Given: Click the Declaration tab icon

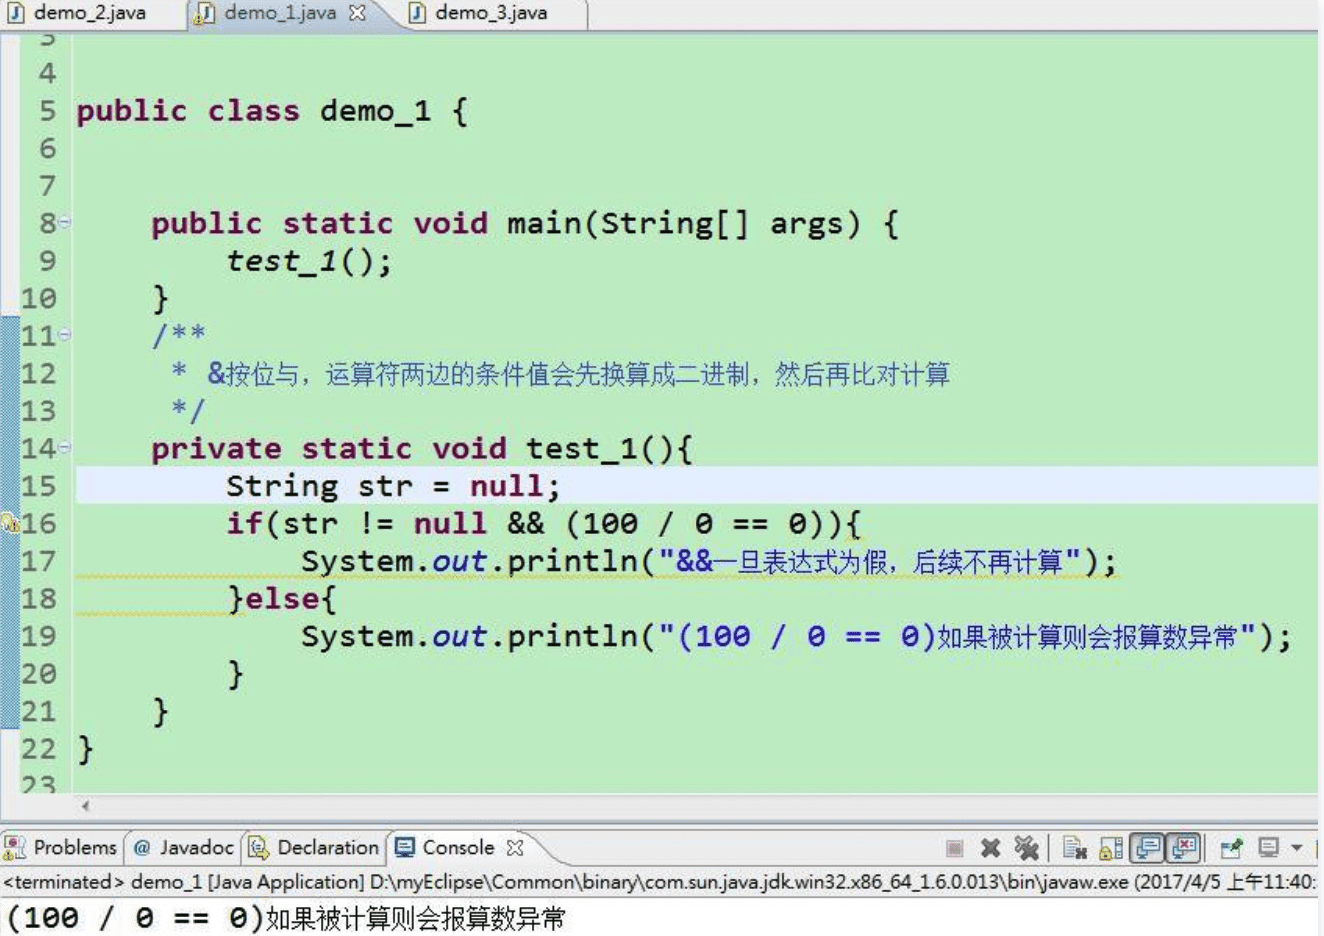Looking at the screenshot, I should click(x=259, y=848).
